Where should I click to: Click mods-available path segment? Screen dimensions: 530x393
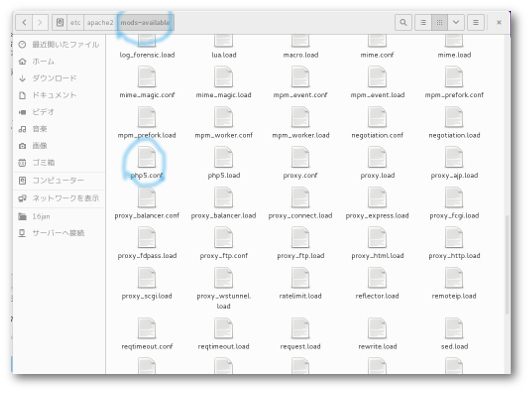[145, 23]
